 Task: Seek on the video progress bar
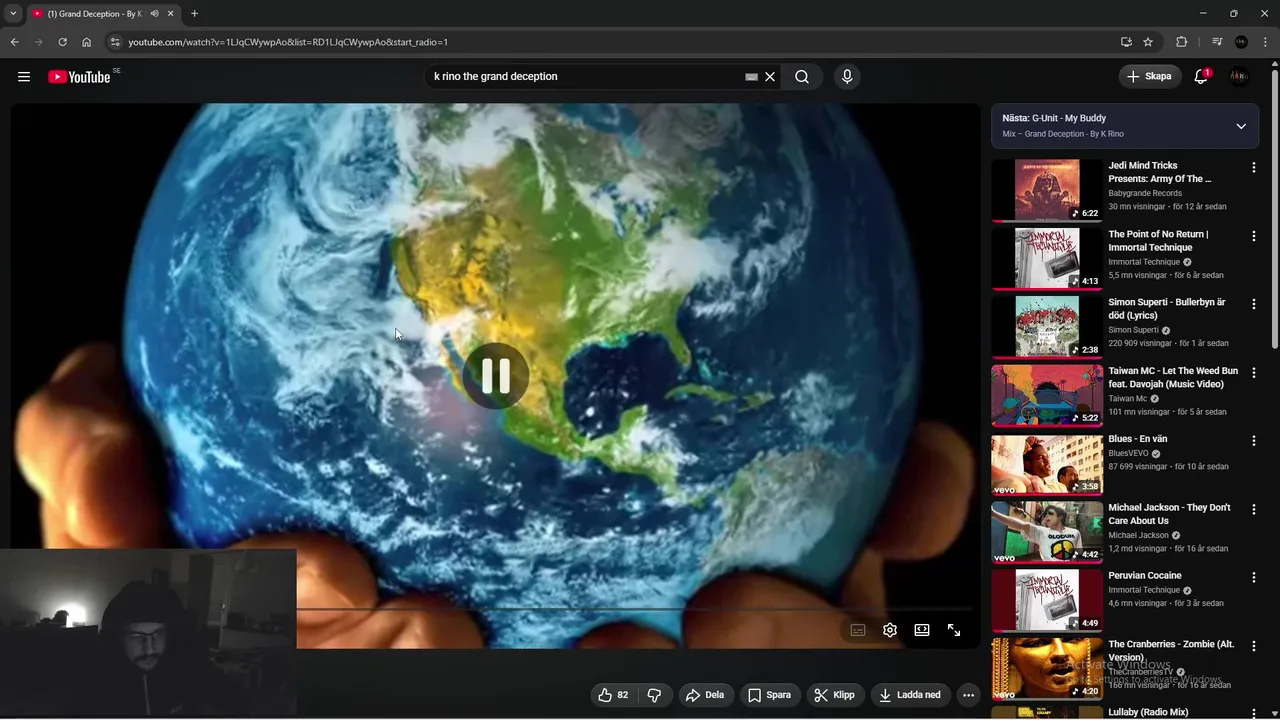(x=635, y=609)
